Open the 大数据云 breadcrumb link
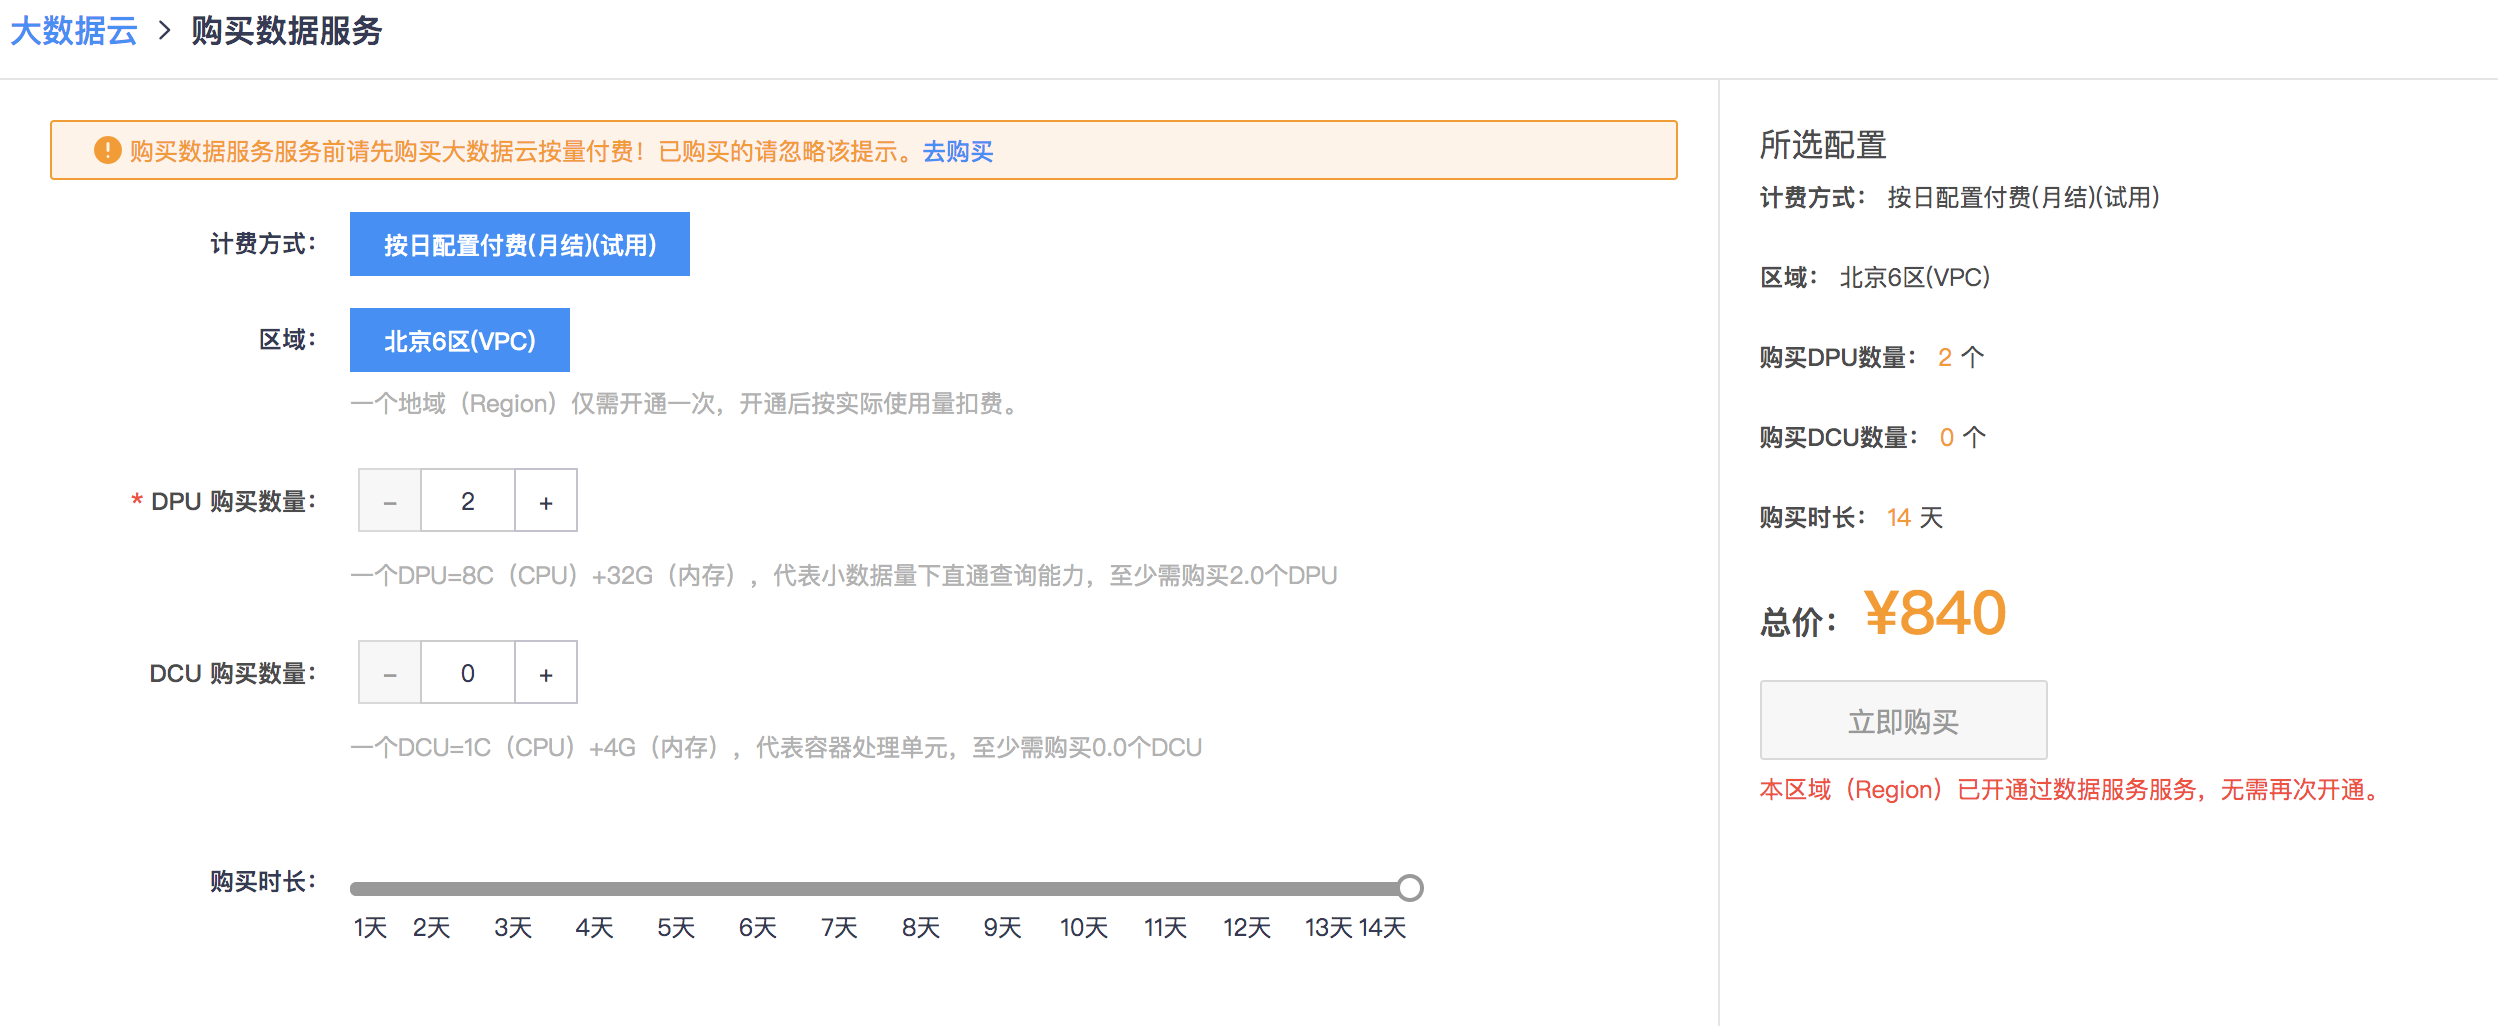Screen dimensions: 2498x1026 (73, 31)
